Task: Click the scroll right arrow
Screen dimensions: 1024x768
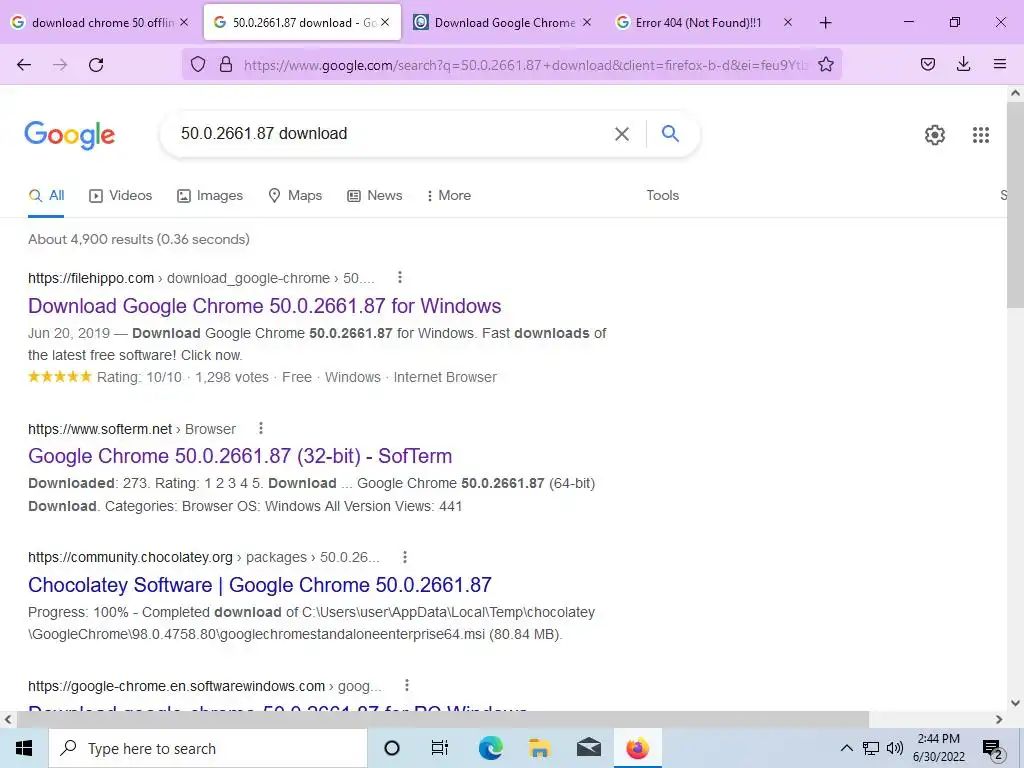Action: 999,719
